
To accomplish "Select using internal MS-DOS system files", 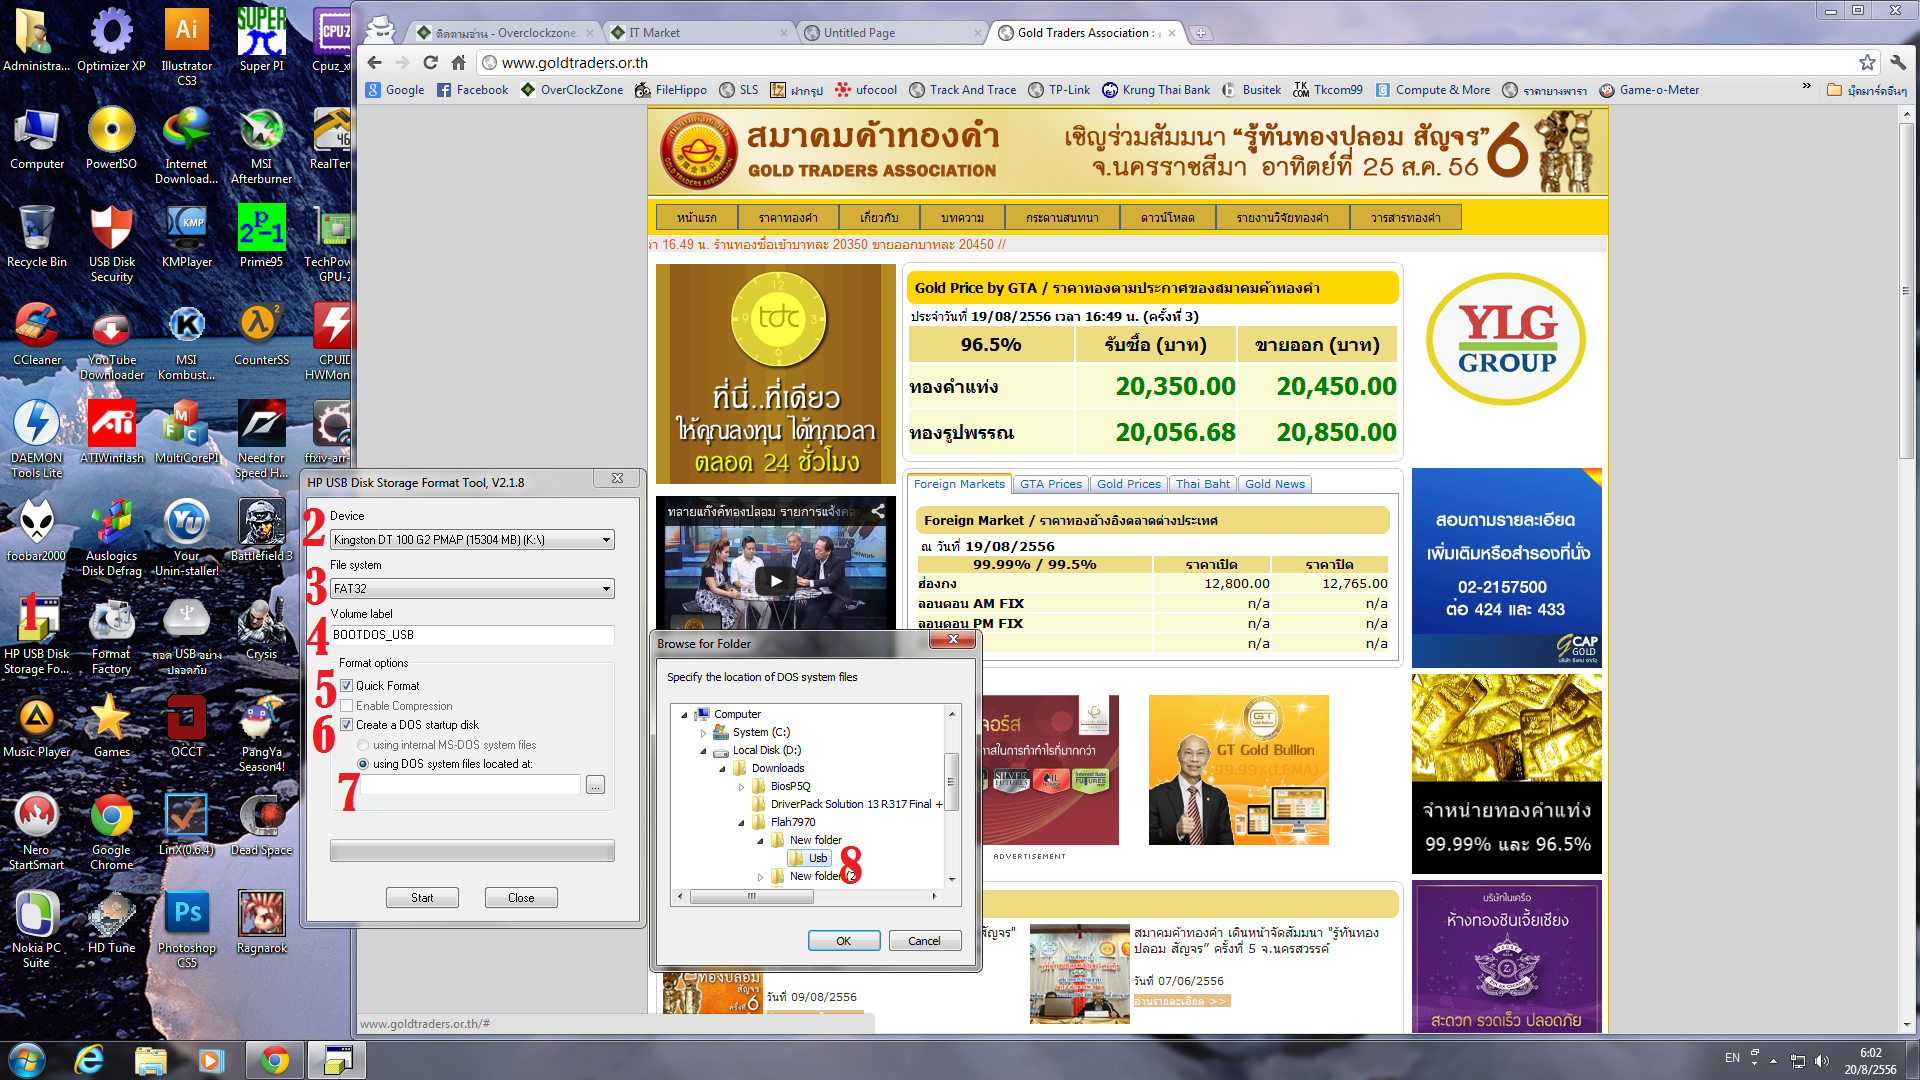I will click(x=363, y=745).
